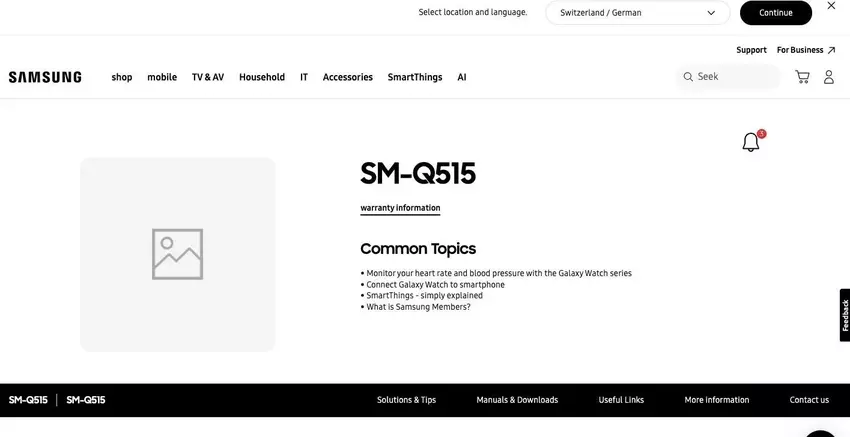850x437 pixels.
Task: Open 'What is Samsung Members?' topic
Action: [x=418, y=307]
